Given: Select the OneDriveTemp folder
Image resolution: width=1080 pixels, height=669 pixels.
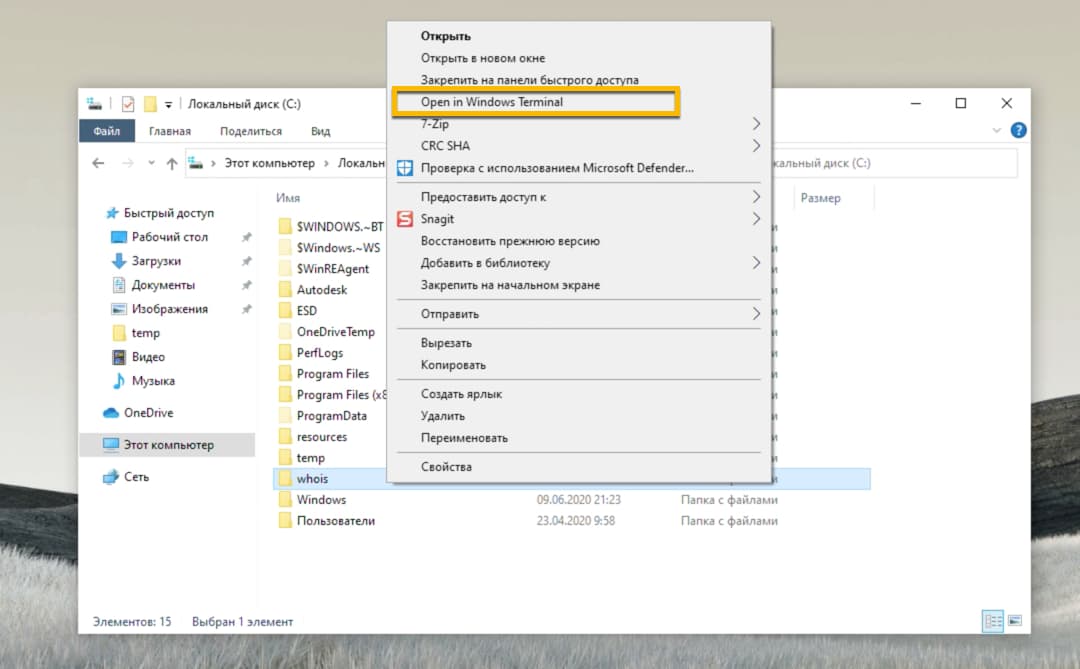Looking at the screenshot, I should [x=328, y=332].
